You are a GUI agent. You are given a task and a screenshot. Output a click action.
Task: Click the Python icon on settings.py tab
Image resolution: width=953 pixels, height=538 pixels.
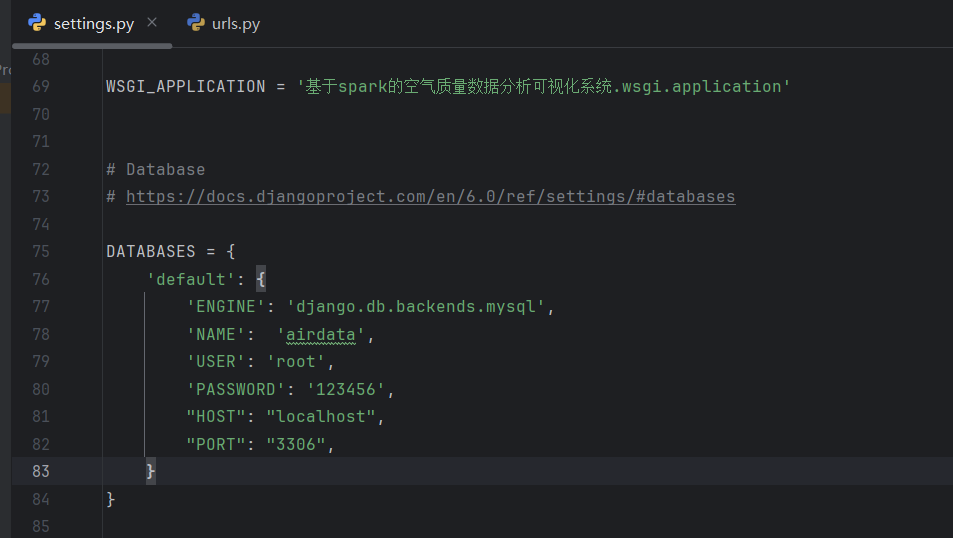pyautogui.click(x=37, y=22)
